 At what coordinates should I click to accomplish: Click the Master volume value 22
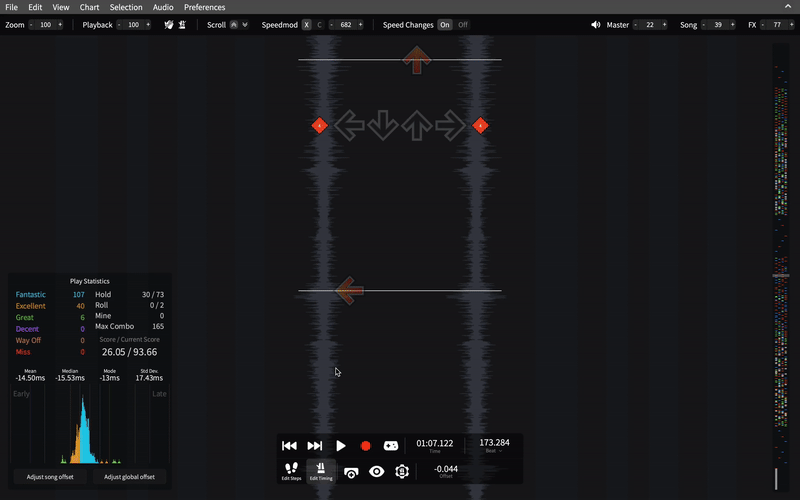[x=649, y=24]
